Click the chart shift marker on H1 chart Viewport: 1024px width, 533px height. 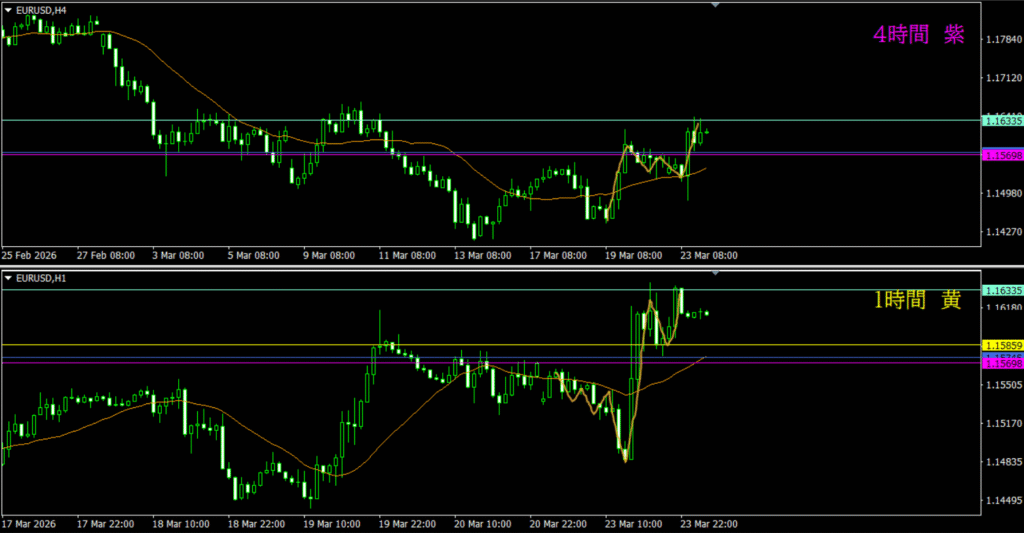[x=715, y=272]
